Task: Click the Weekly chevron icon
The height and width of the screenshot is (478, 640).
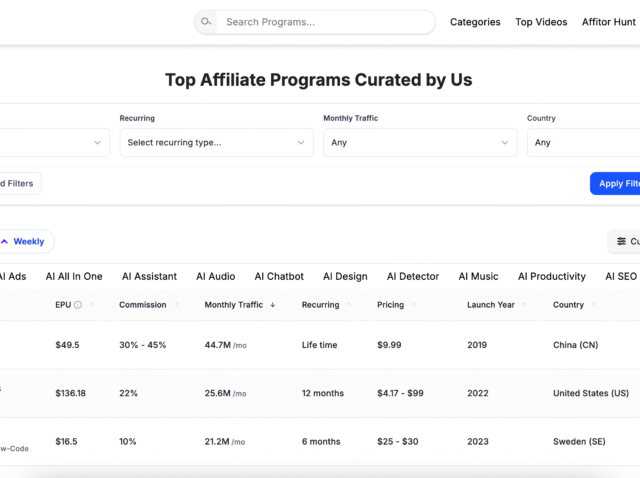Action: coord(4,241)
